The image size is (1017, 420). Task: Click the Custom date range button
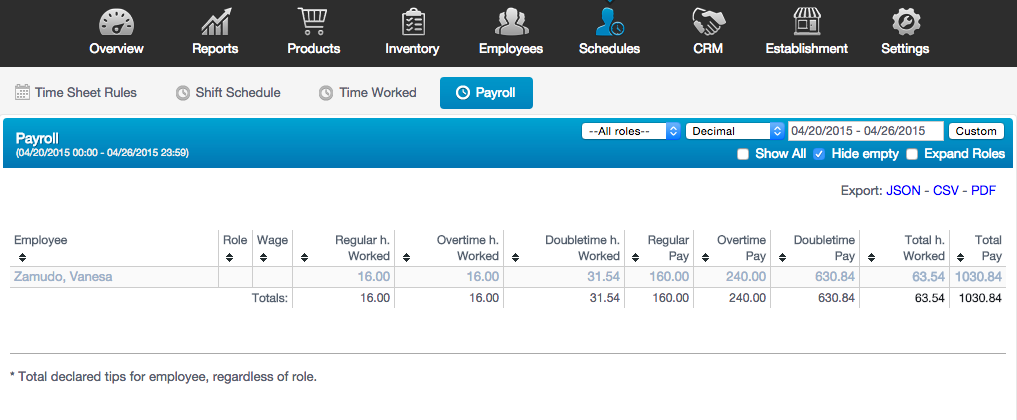point(976,131)
